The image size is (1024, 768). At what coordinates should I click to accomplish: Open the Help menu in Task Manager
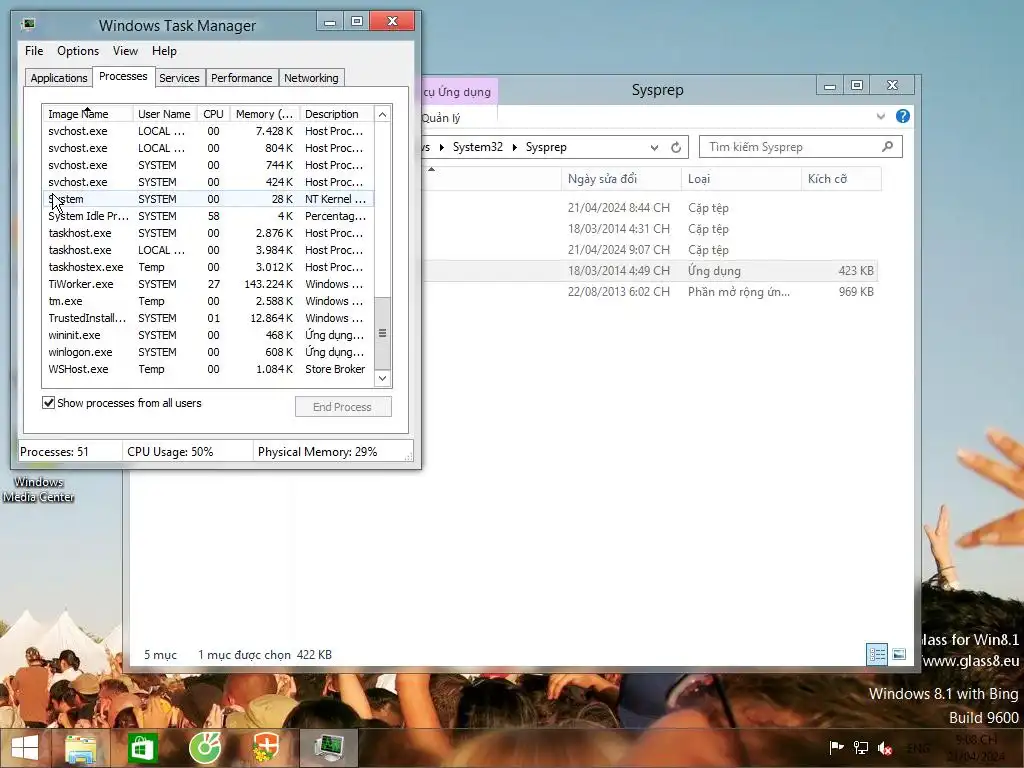tap(164, 51)
